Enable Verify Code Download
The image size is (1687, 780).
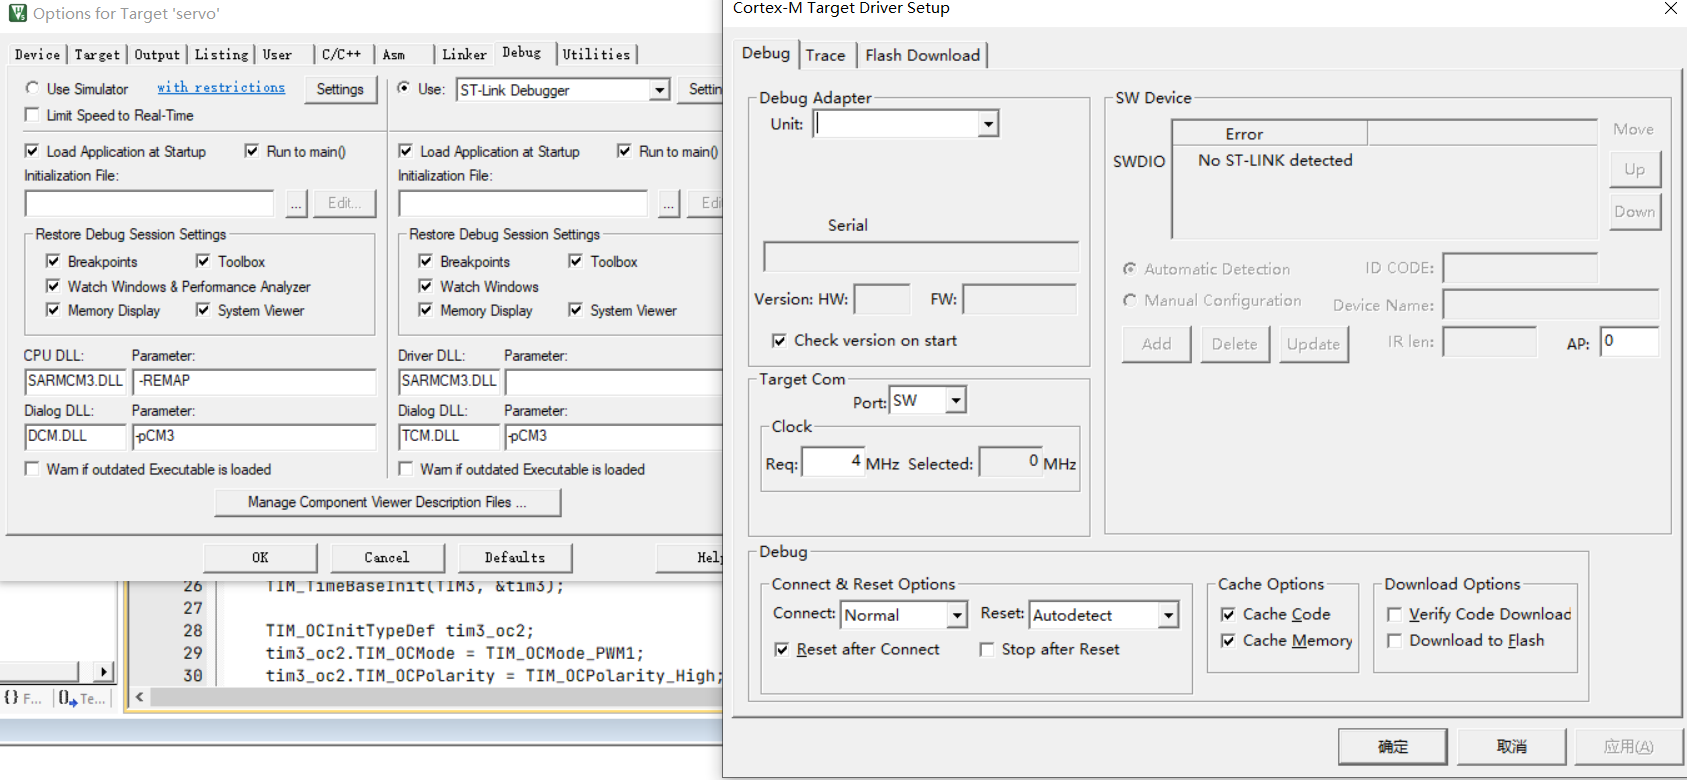(1395, 614)
